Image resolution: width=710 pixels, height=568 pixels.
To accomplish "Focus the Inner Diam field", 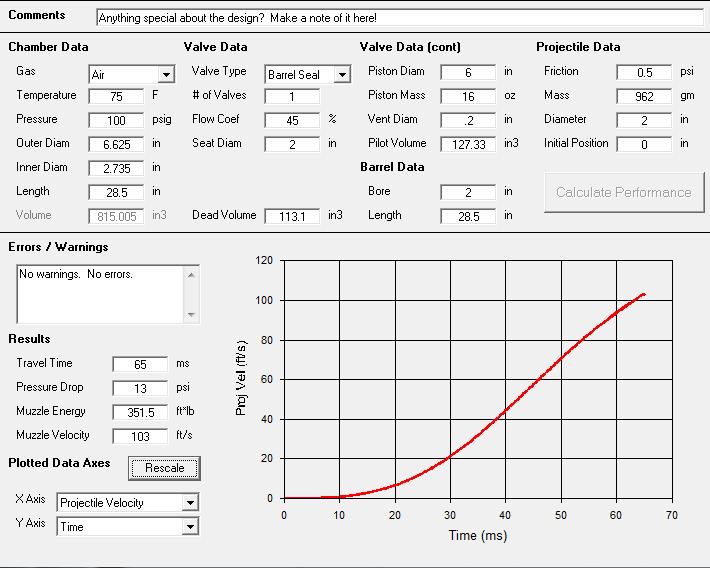I will point(116,168).
